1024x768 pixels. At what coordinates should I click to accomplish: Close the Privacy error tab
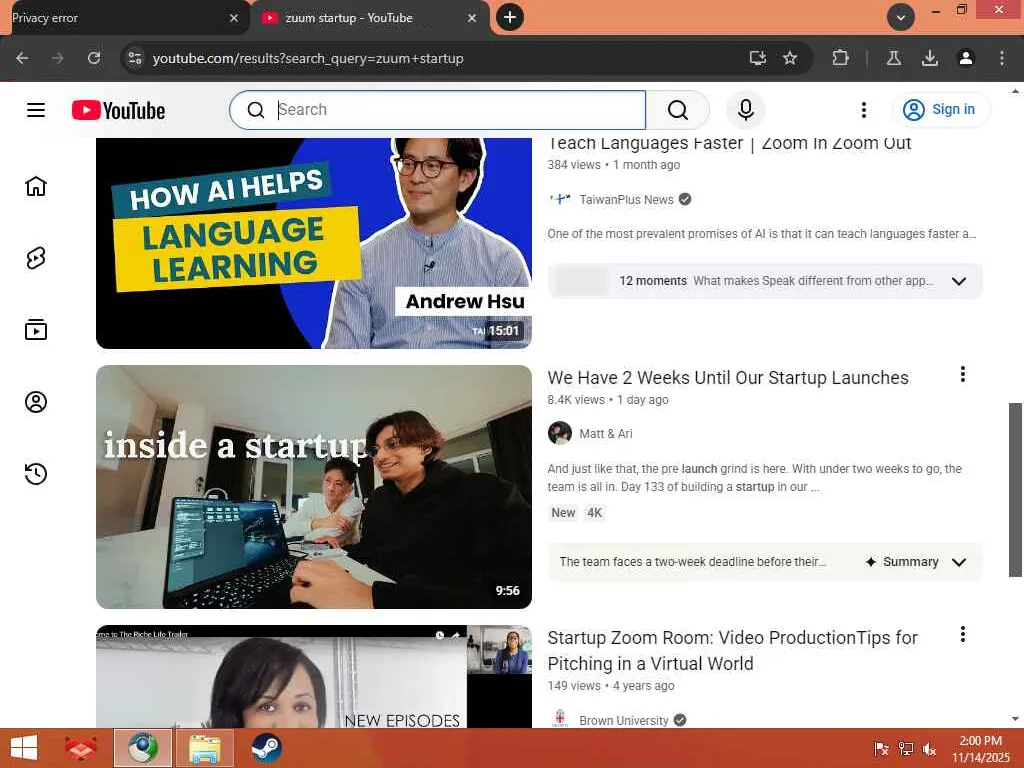[234, 18]
